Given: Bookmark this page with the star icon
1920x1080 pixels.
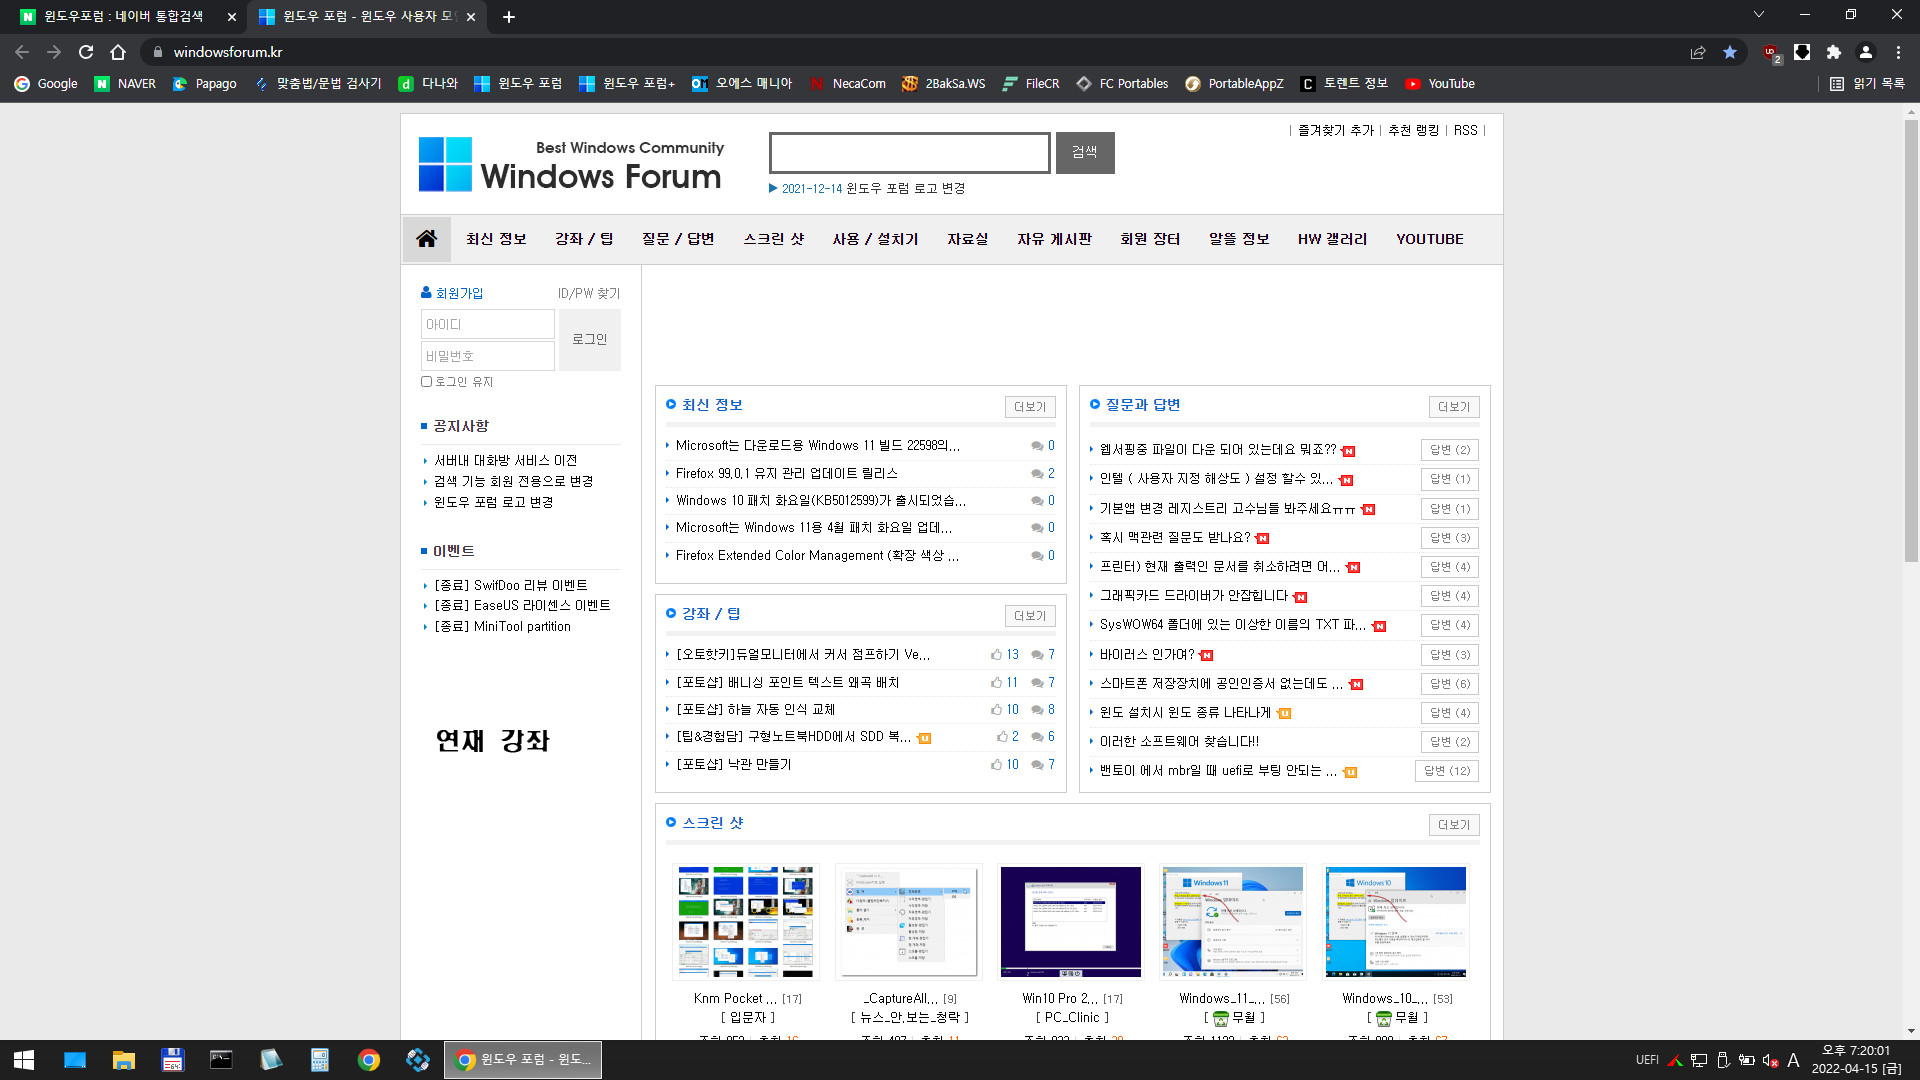Looking at the screenshot, I should 1730,52.
